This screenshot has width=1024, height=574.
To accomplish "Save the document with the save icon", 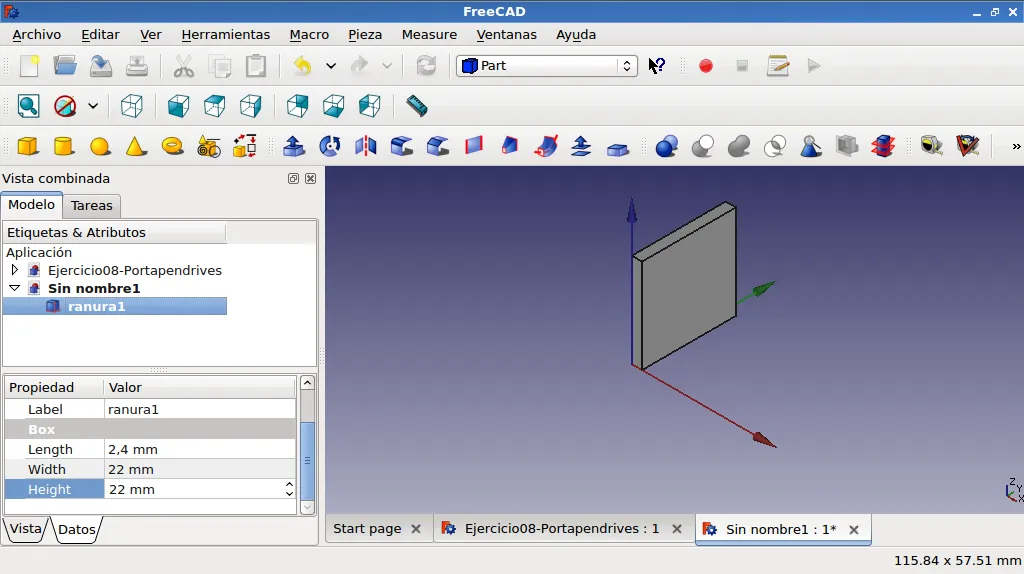I will pyautogui.click(x=101, y=66).
